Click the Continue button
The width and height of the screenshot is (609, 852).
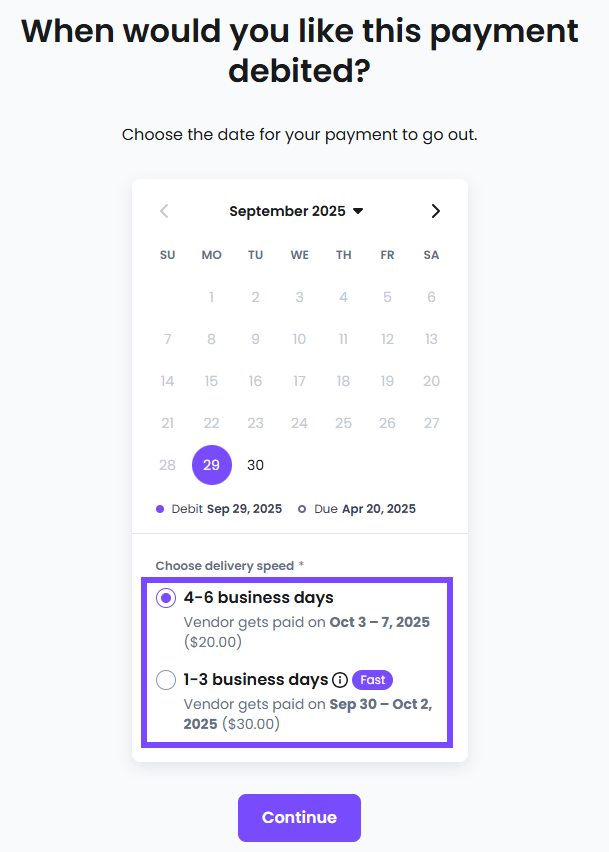(x=299, y=817)
